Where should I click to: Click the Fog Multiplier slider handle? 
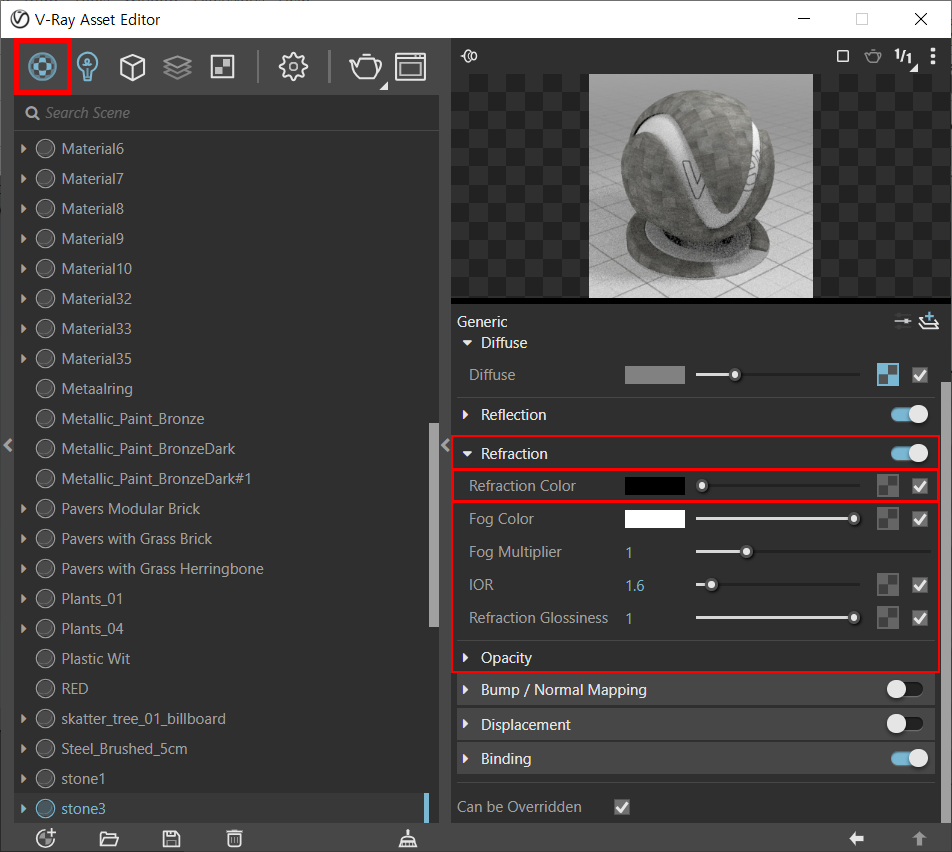746,552
